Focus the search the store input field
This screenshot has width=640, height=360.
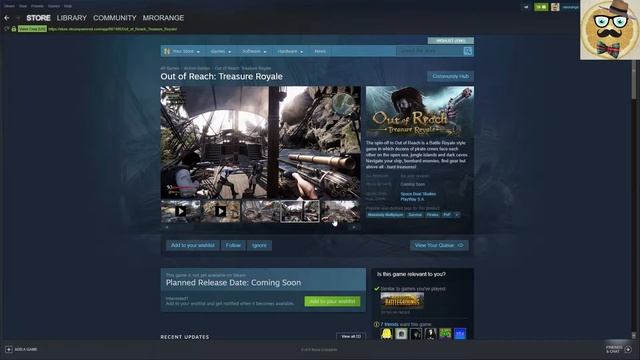coord(429,51)
